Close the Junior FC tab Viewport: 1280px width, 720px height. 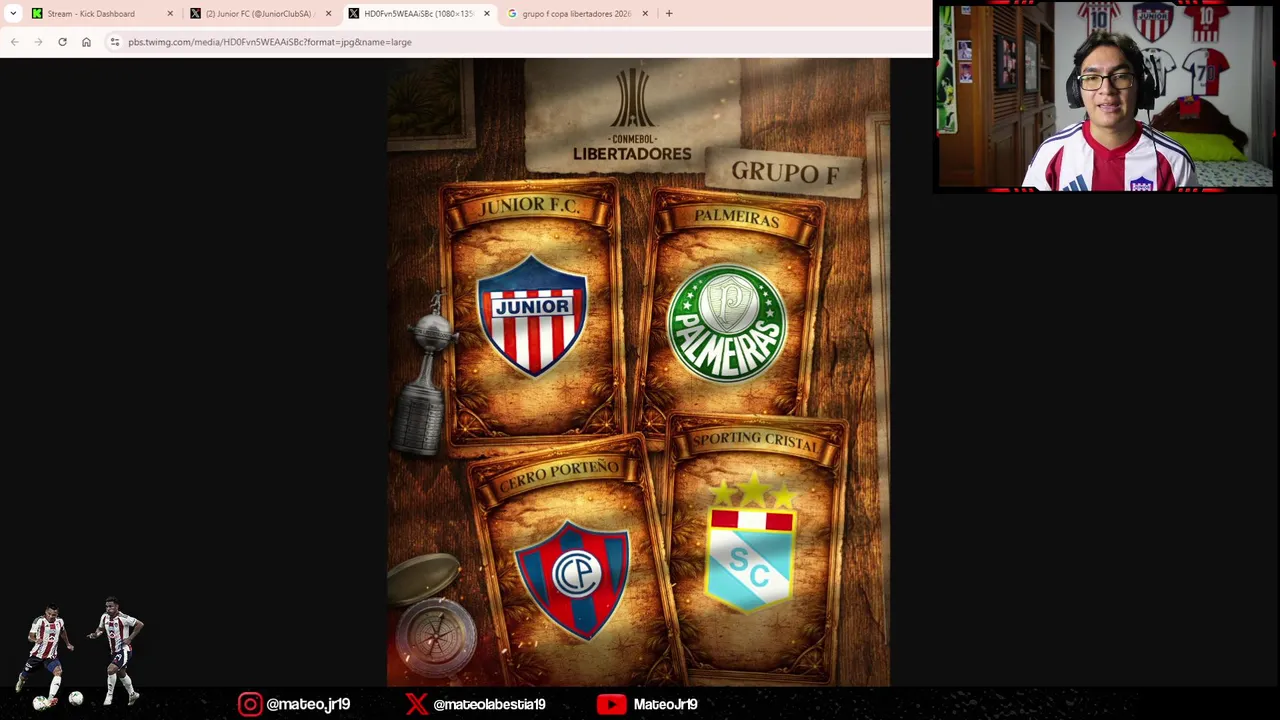(328, 14)
